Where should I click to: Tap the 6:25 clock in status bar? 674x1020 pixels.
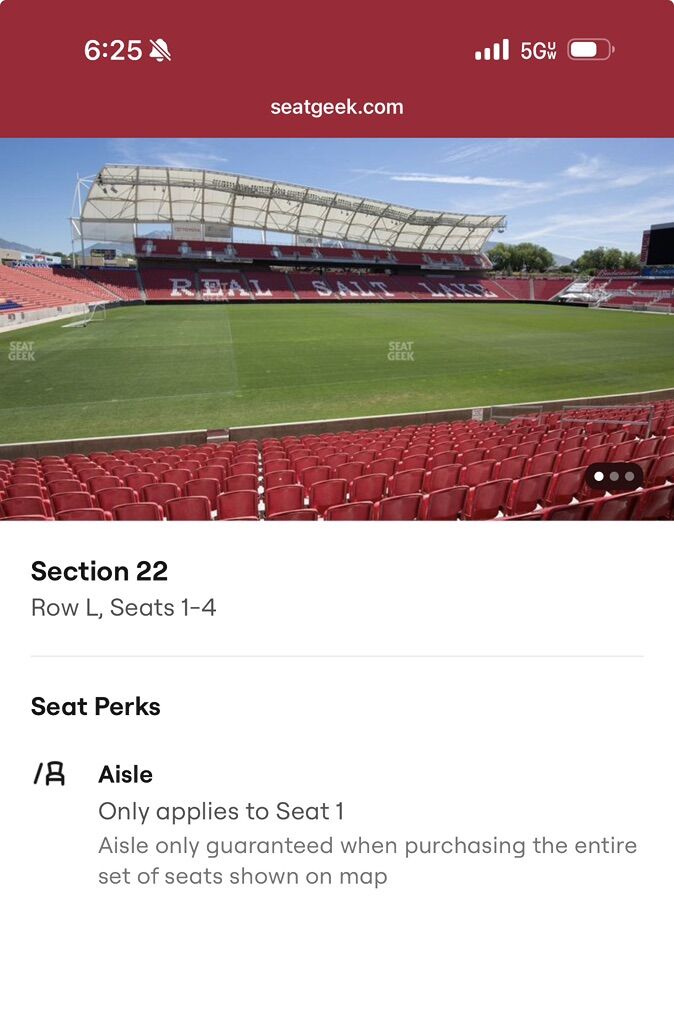pos(112,51)
